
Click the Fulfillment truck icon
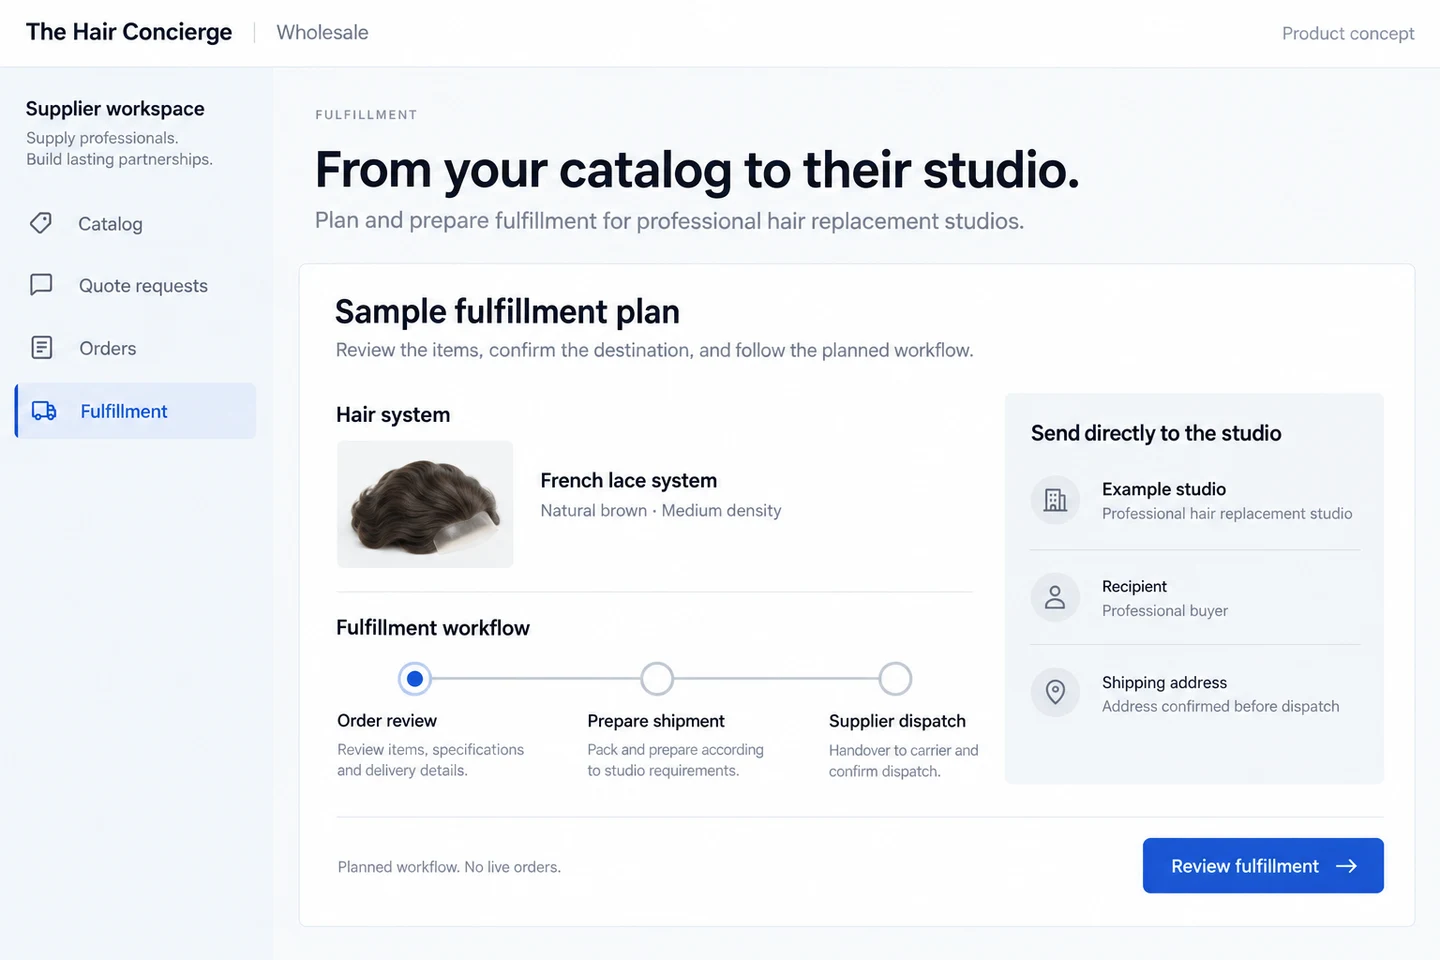(44, 411)
